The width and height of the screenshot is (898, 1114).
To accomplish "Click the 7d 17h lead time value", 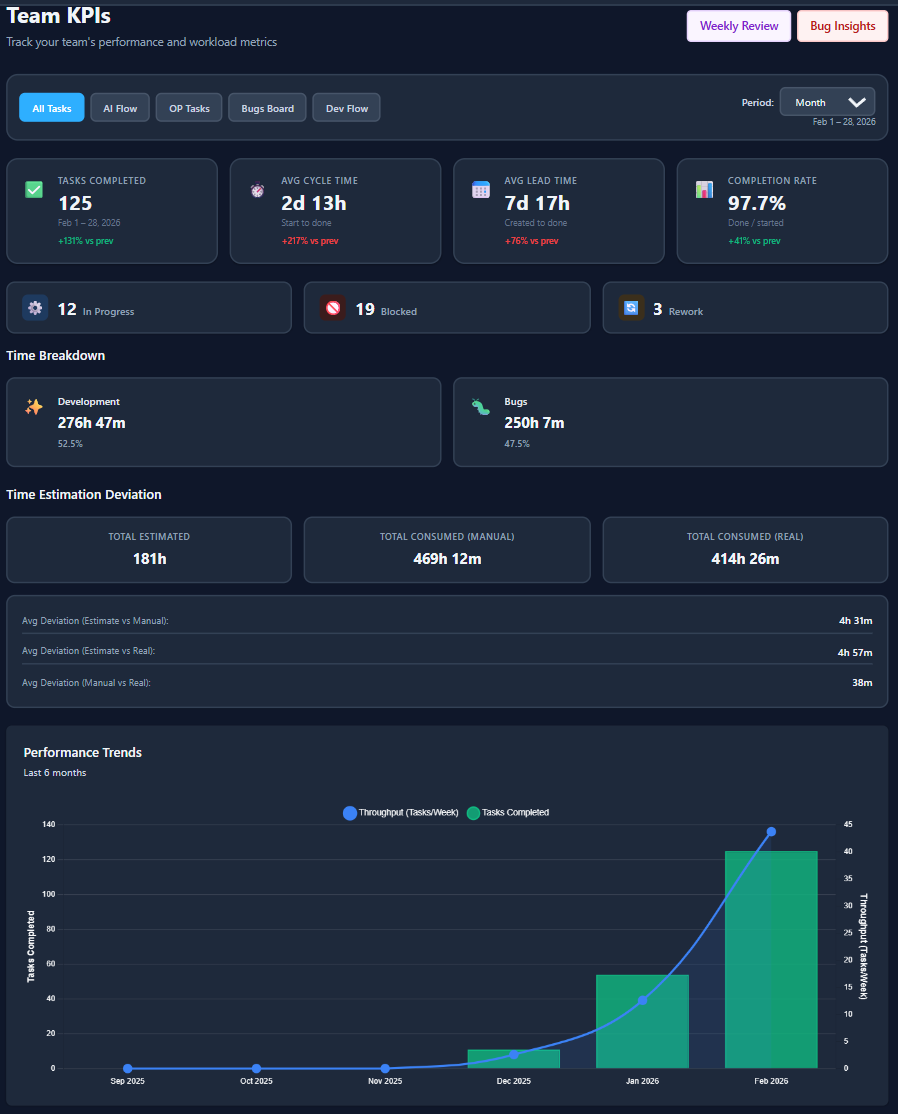I will (x=537, y=203).
